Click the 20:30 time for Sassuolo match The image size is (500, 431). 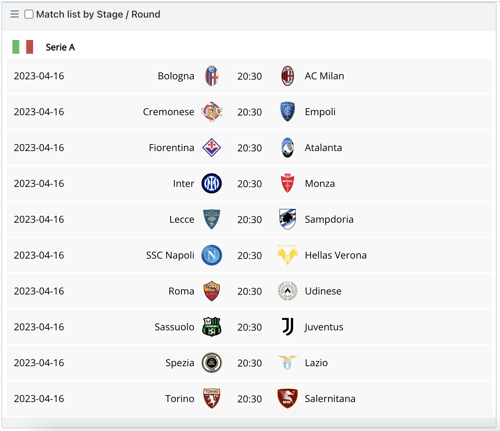point(250,327)
